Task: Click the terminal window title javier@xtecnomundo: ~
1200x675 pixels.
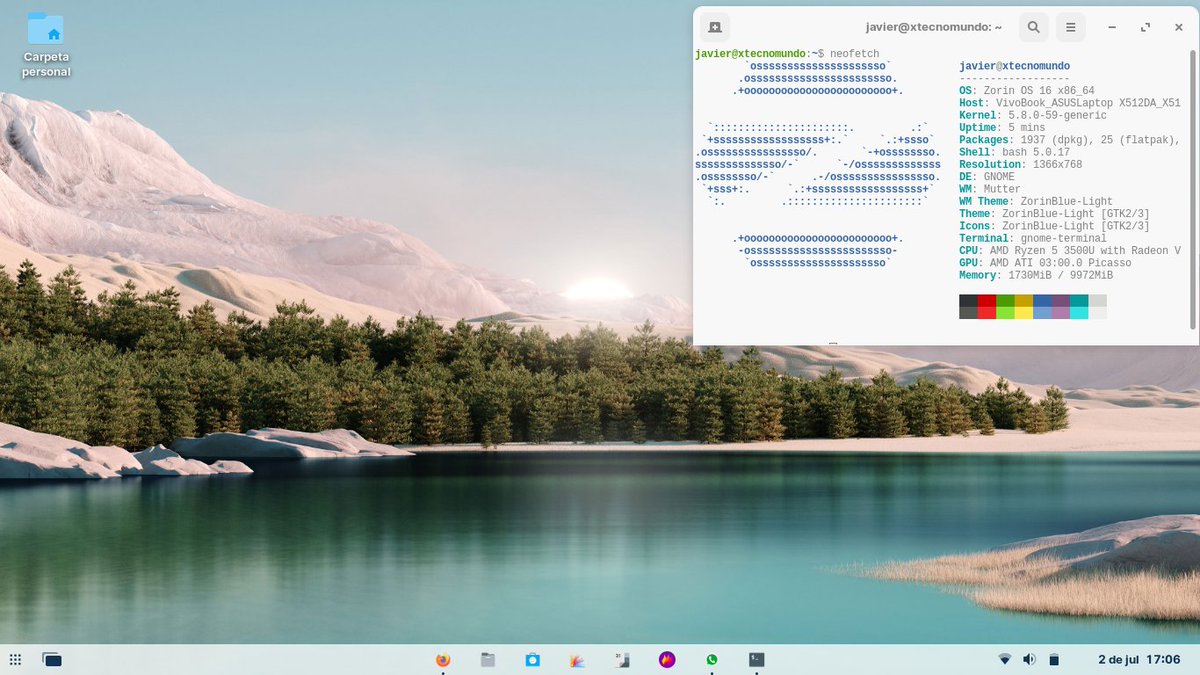Action: (934, 27)
